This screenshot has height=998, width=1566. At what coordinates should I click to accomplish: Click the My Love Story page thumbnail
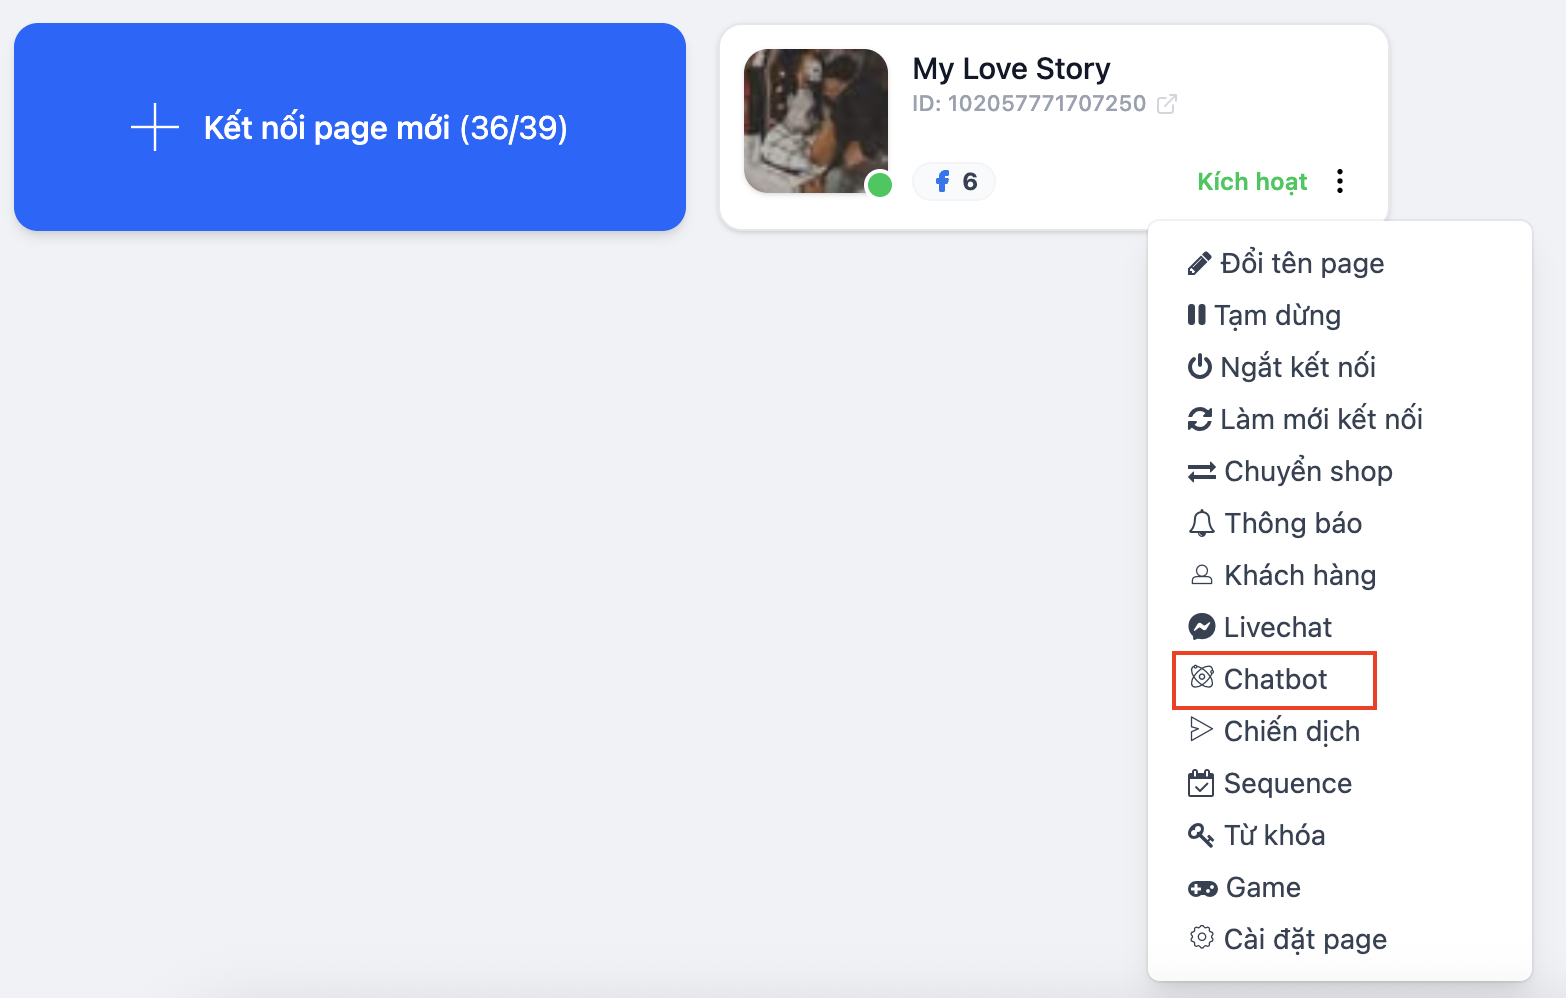pos(816,121)
